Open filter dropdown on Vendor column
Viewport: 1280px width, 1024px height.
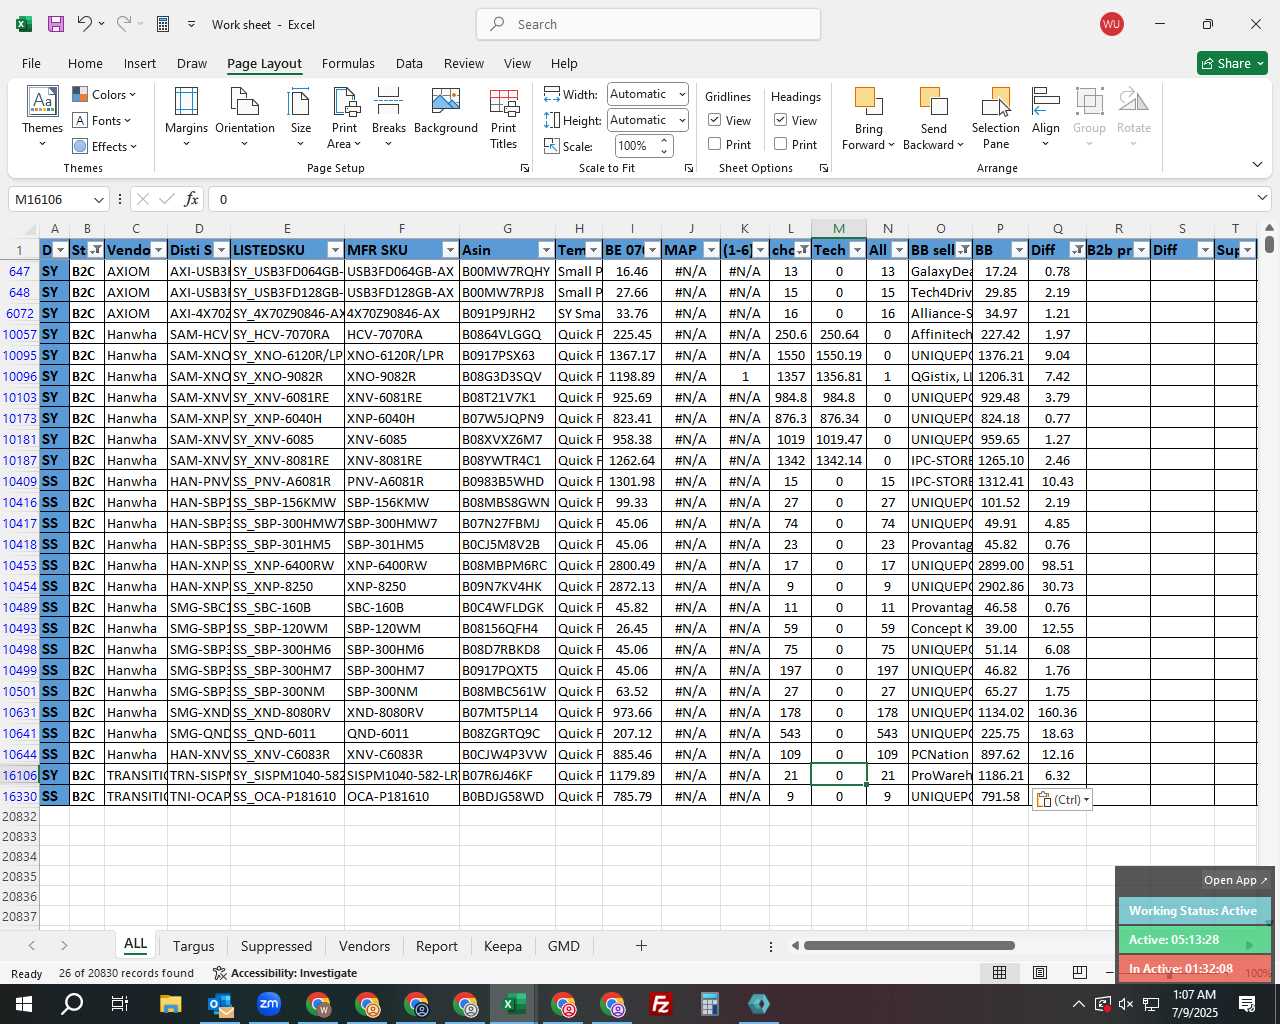point(158,250)
